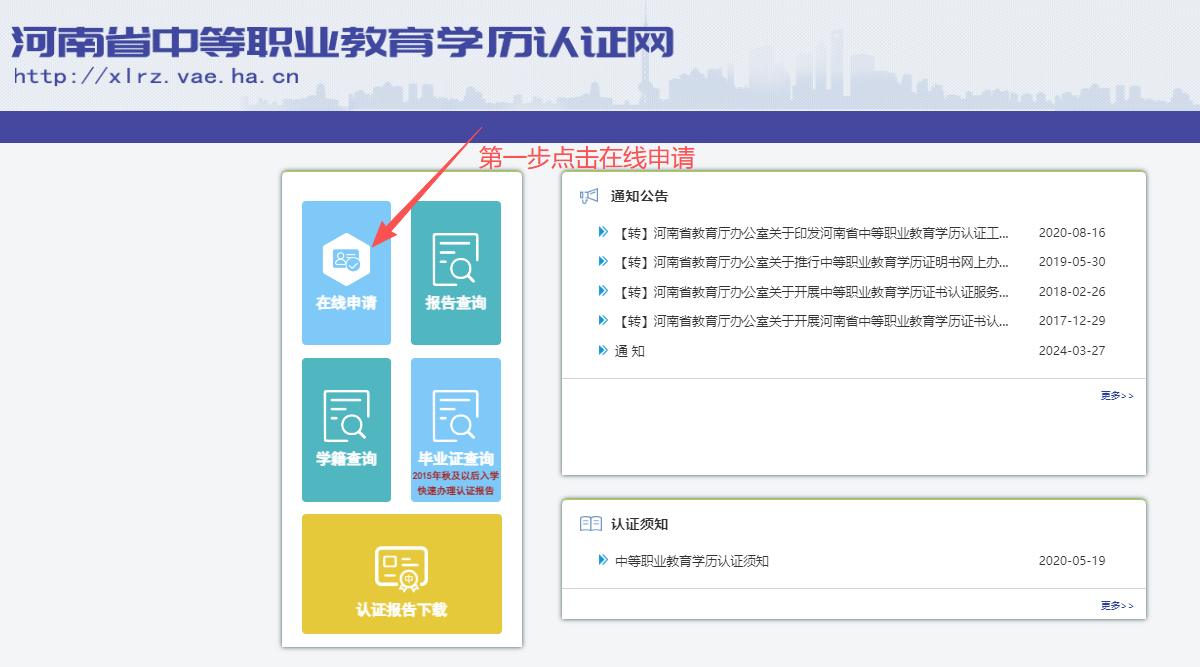The image size is (1200, 667).
Task: Click the 在线申请 hexagon icon
Action: click(346, 260)
